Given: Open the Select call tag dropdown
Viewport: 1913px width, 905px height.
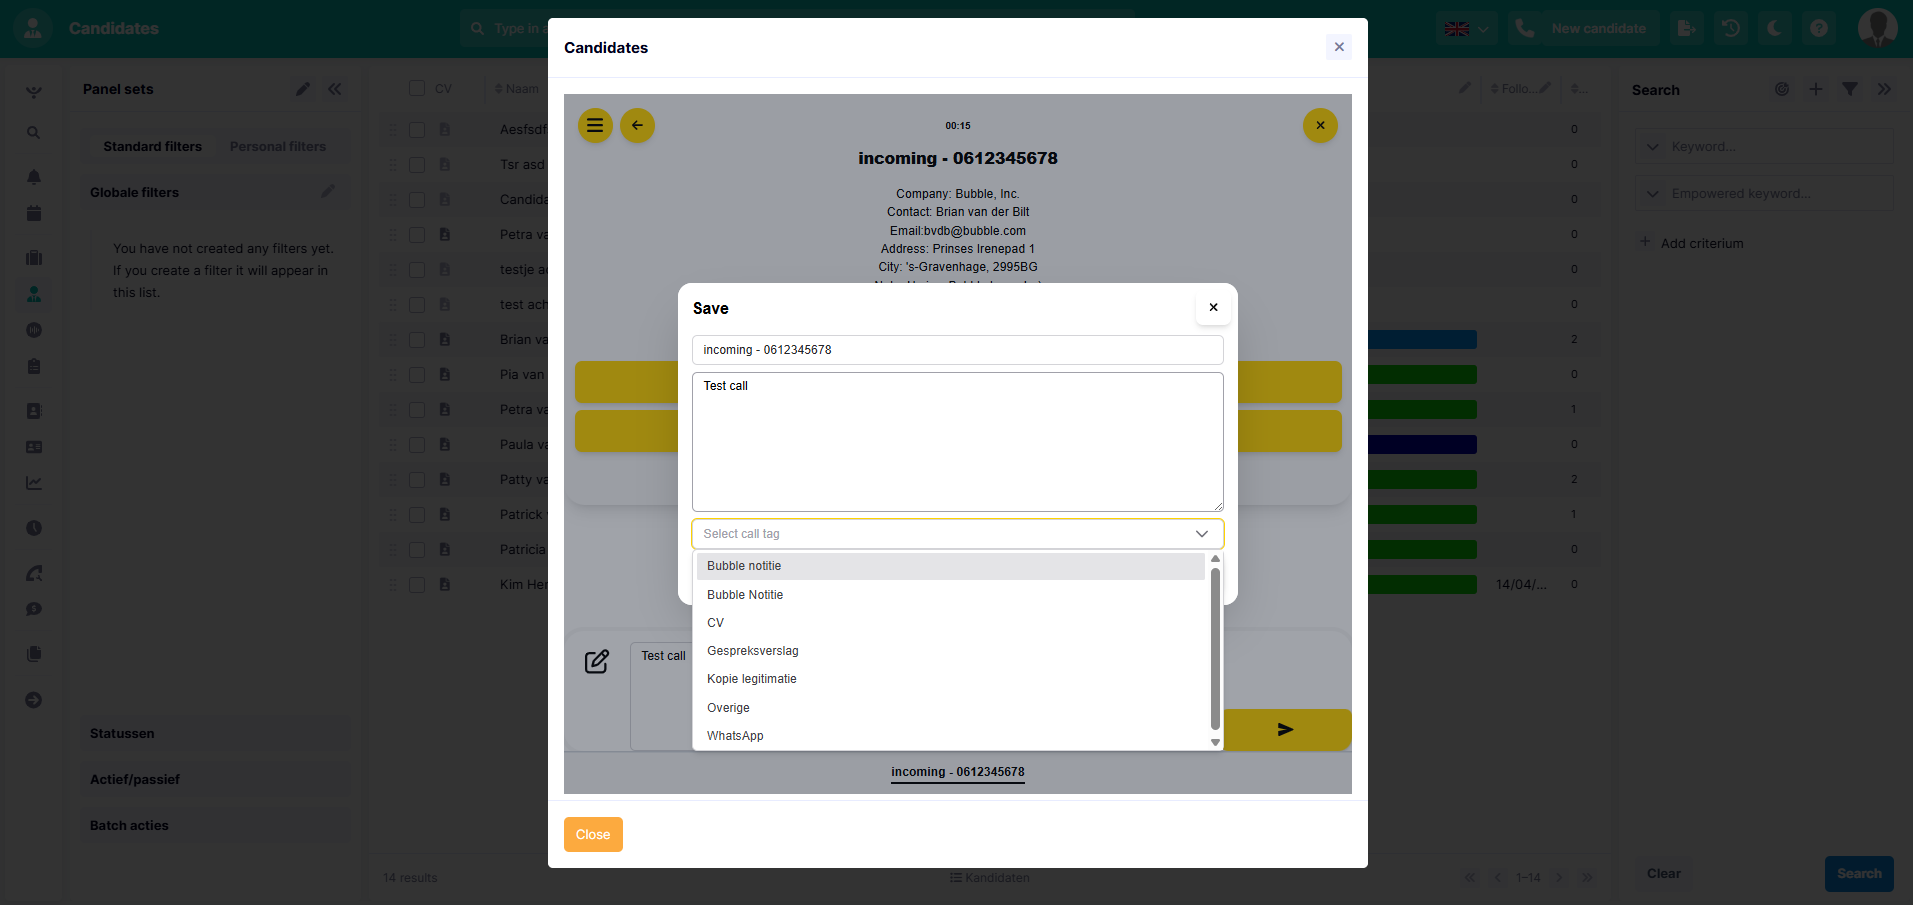Looking at the screenshot, I should [957, 534].
